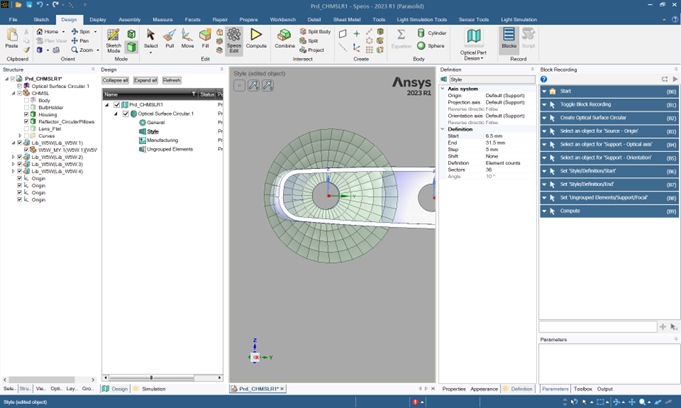Expand the Curves tree node

tap(20, 136)
